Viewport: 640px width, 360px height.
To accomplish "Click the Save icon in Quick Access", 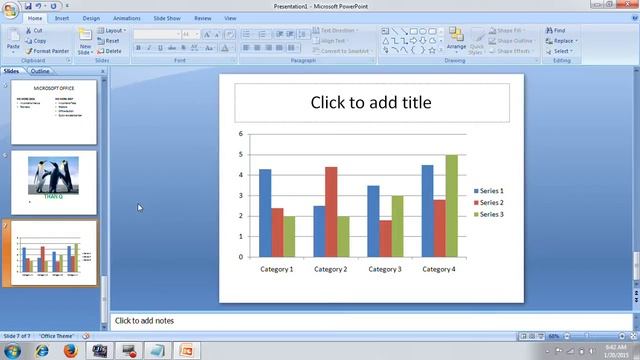I will 28,6.
